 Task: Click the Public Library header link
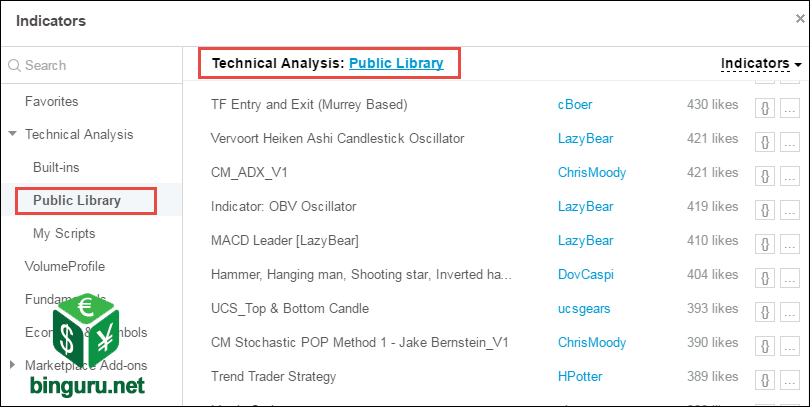396,63
